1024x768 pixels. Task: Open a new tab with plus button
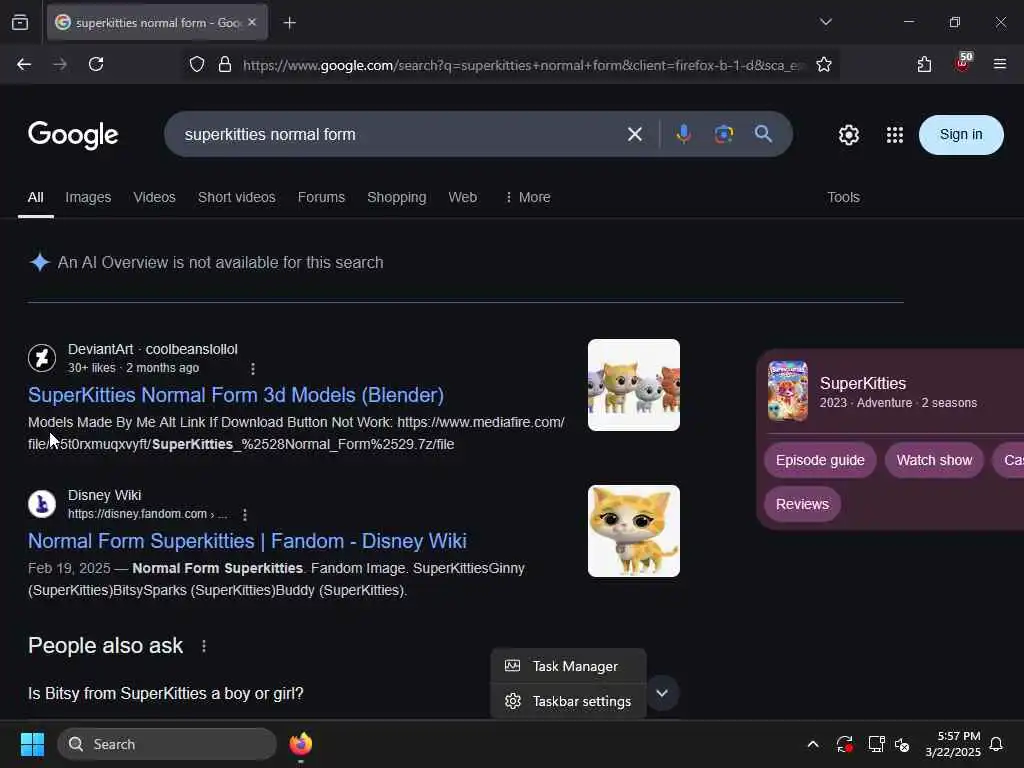point(289,23)
